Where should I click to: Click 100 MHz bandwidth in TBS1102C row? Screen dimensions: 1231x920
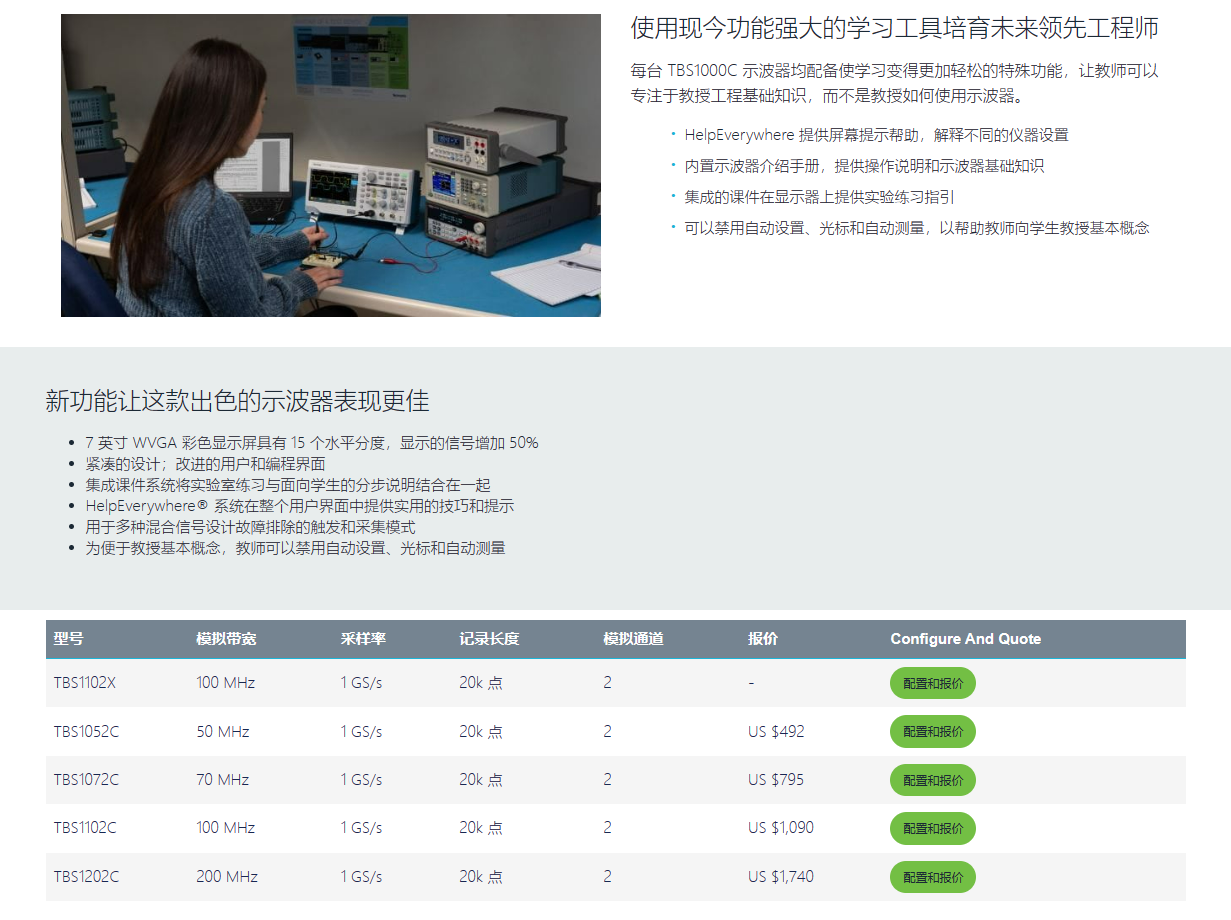(226, 828)
